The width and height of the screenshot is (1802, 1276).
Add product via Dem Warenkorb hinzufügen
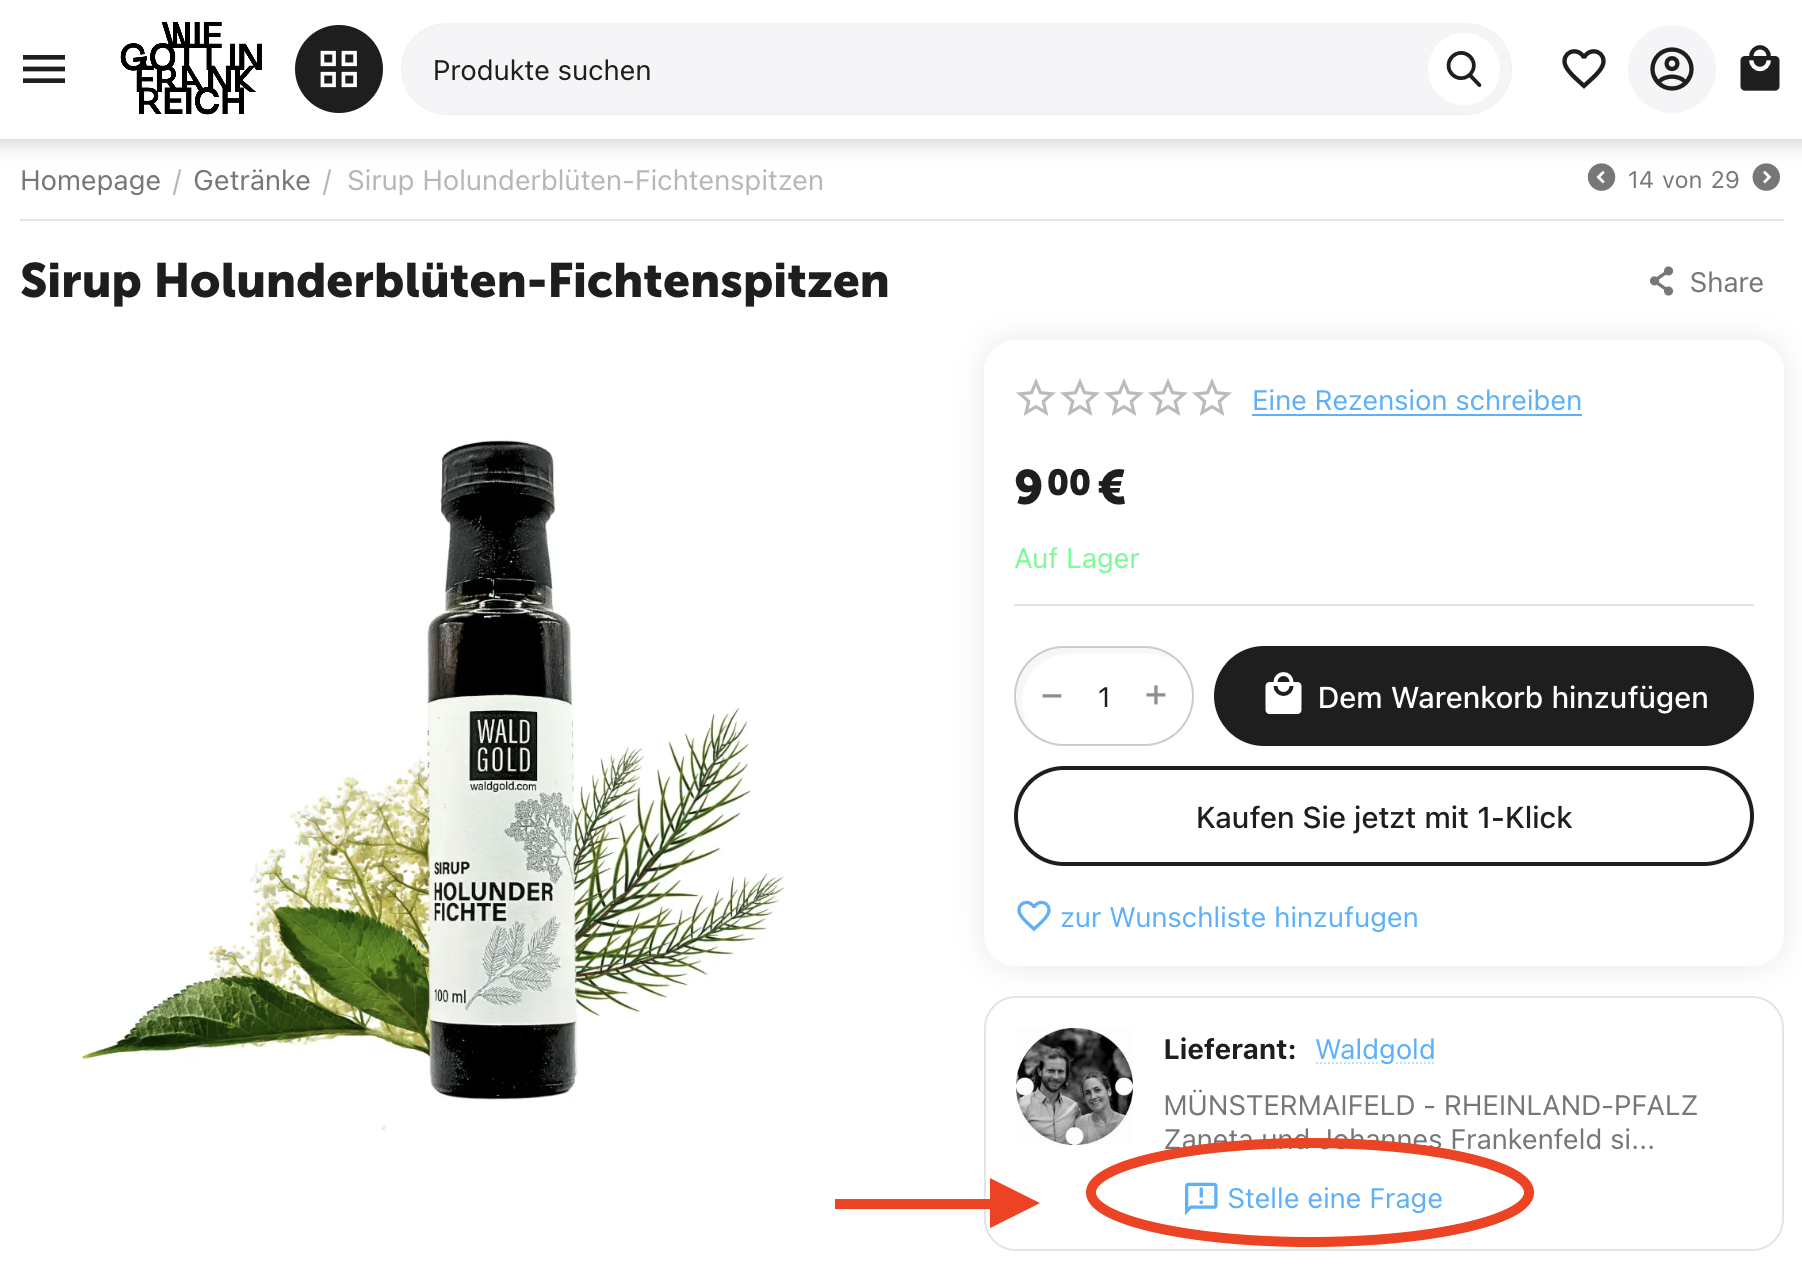[1484, 696]
